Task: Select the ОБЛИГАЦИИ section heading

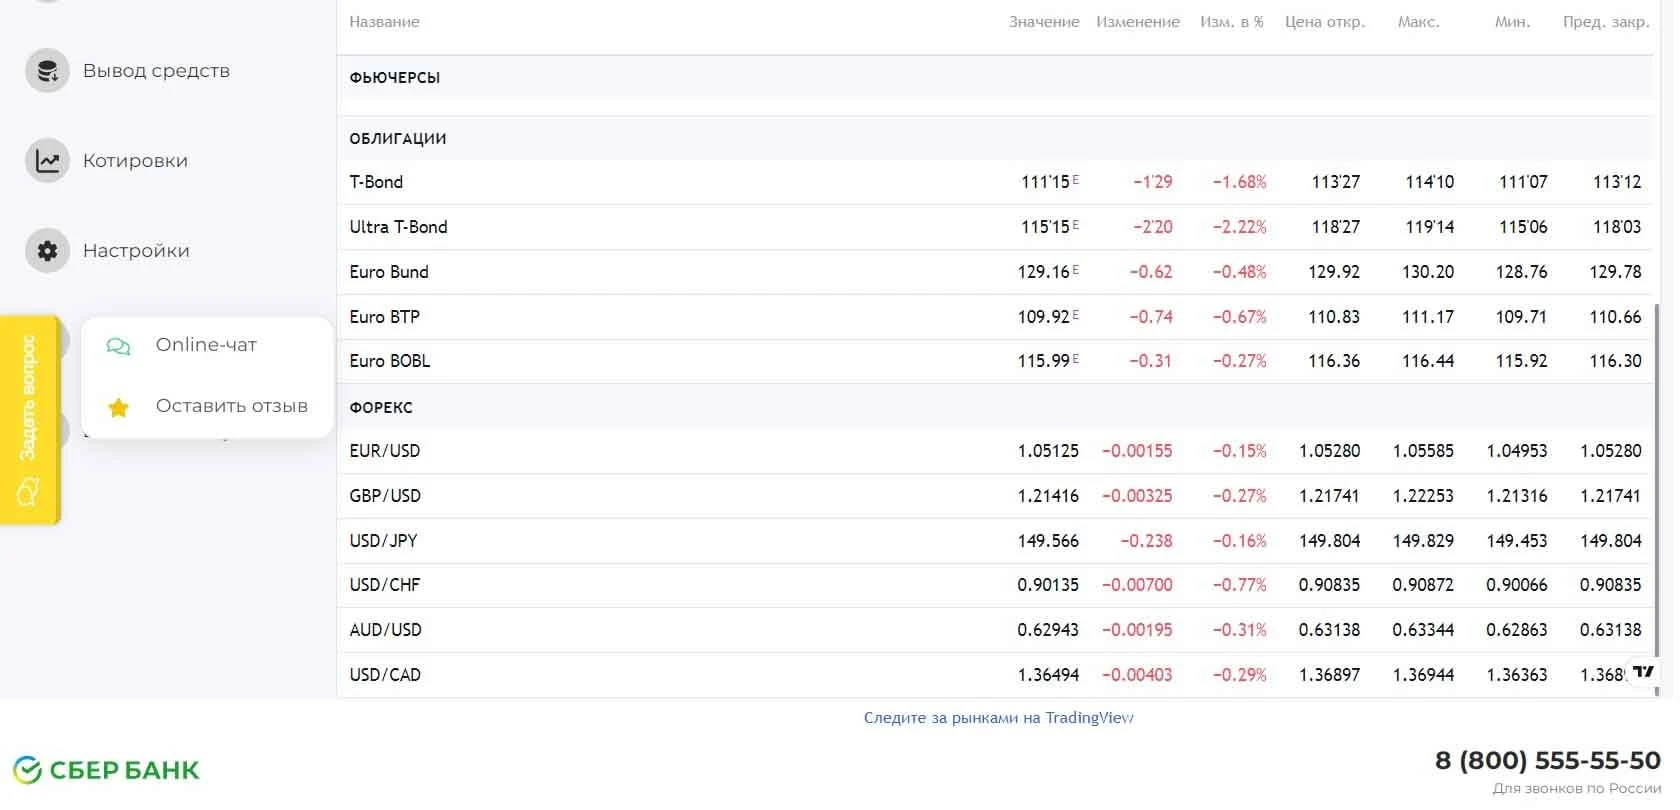Action: point(398,139)
